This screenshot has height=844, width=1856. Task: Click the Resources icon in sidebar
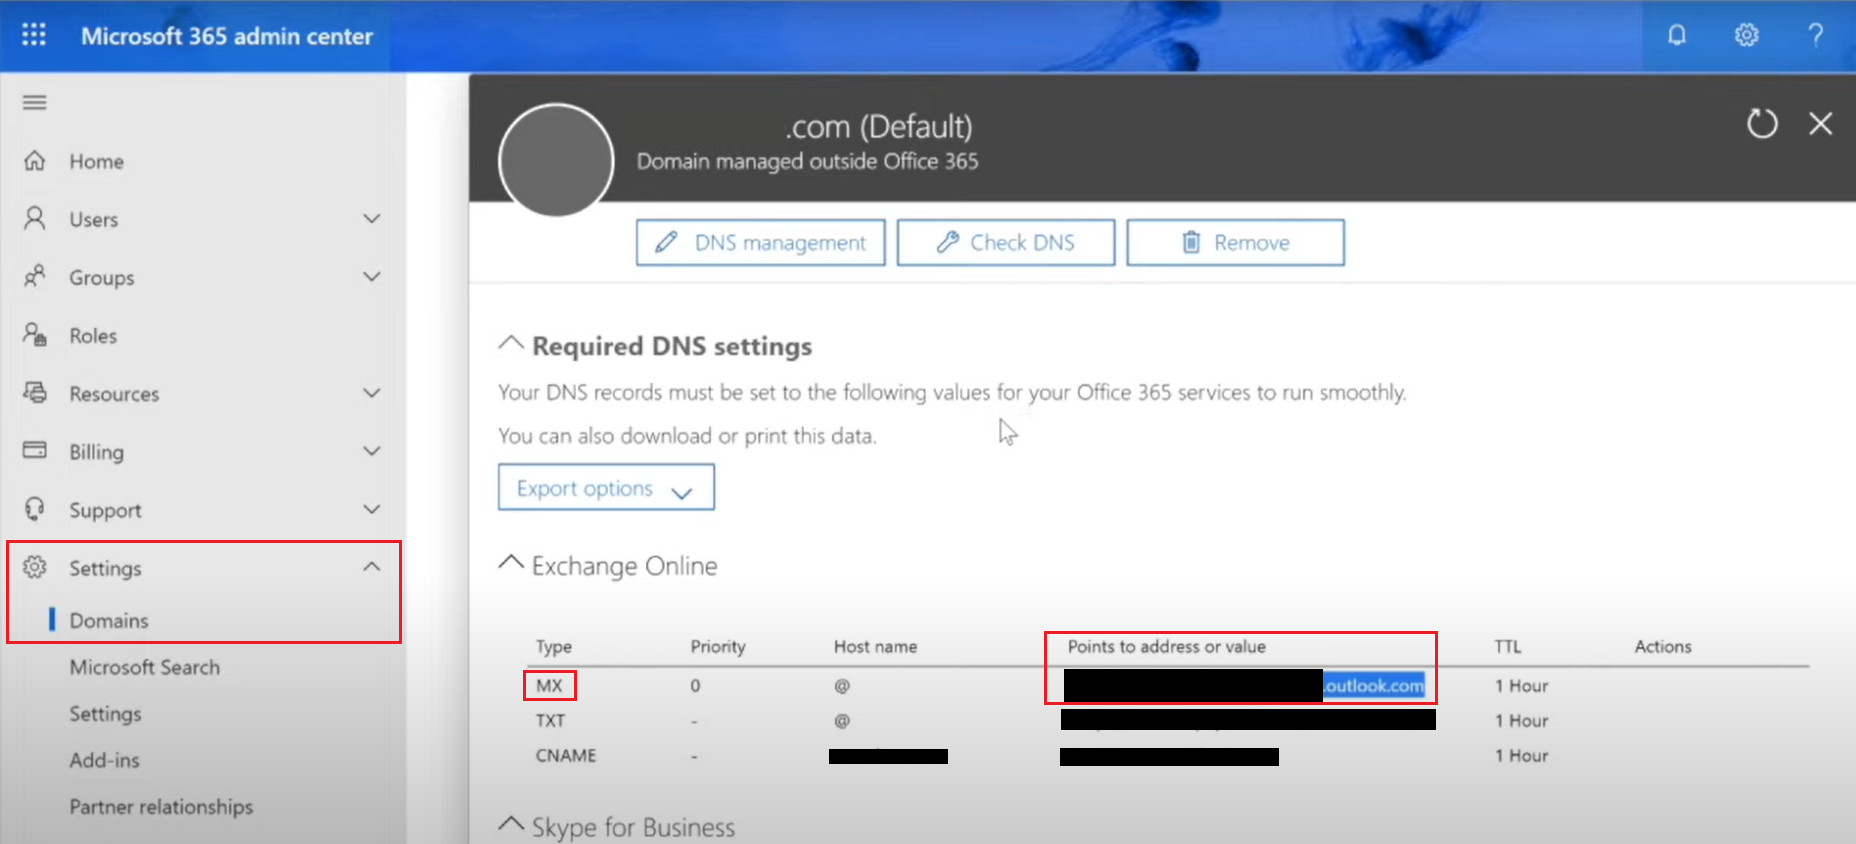pos(35,393)
